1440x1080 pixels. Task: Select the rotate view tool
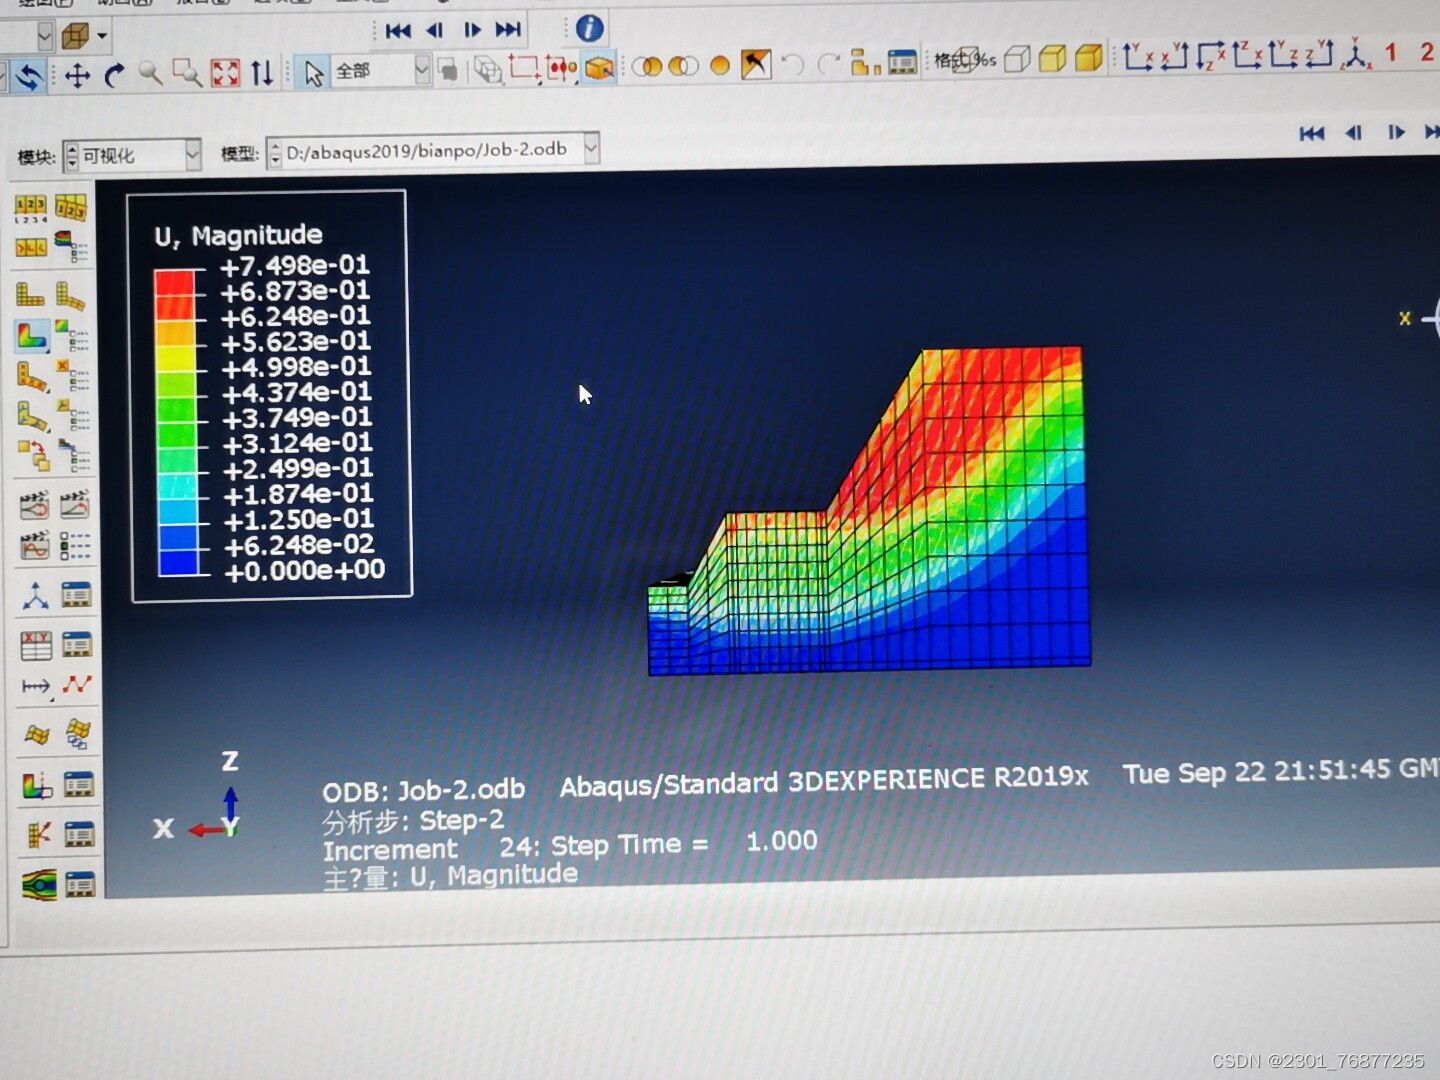(x=28, y=76)
